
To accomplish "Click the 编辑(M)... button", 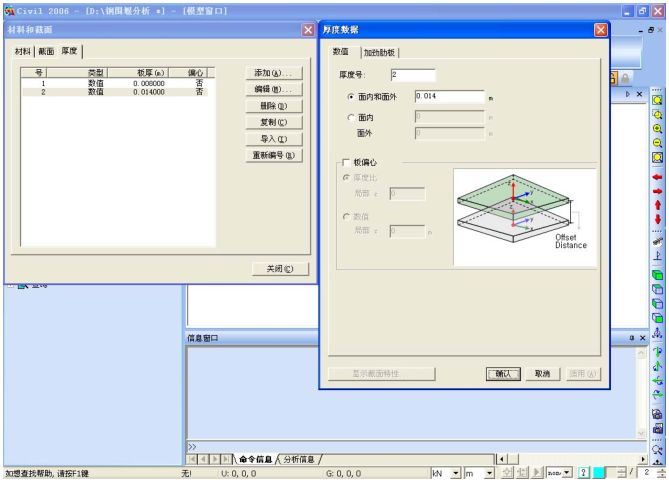I will (273, 89).
